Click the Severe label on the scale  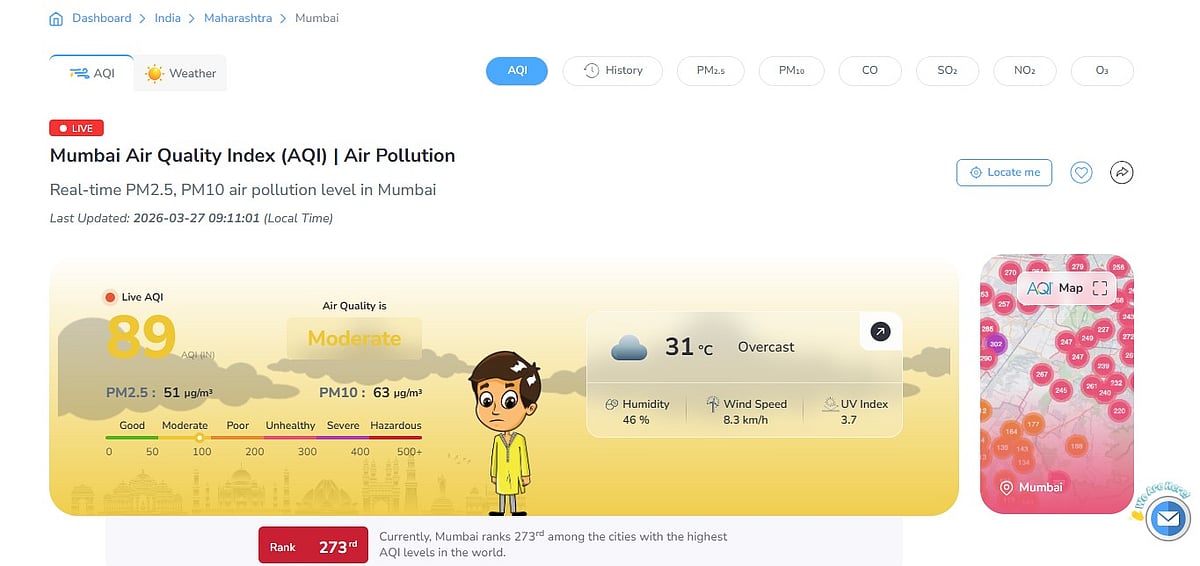pos(343,425)
